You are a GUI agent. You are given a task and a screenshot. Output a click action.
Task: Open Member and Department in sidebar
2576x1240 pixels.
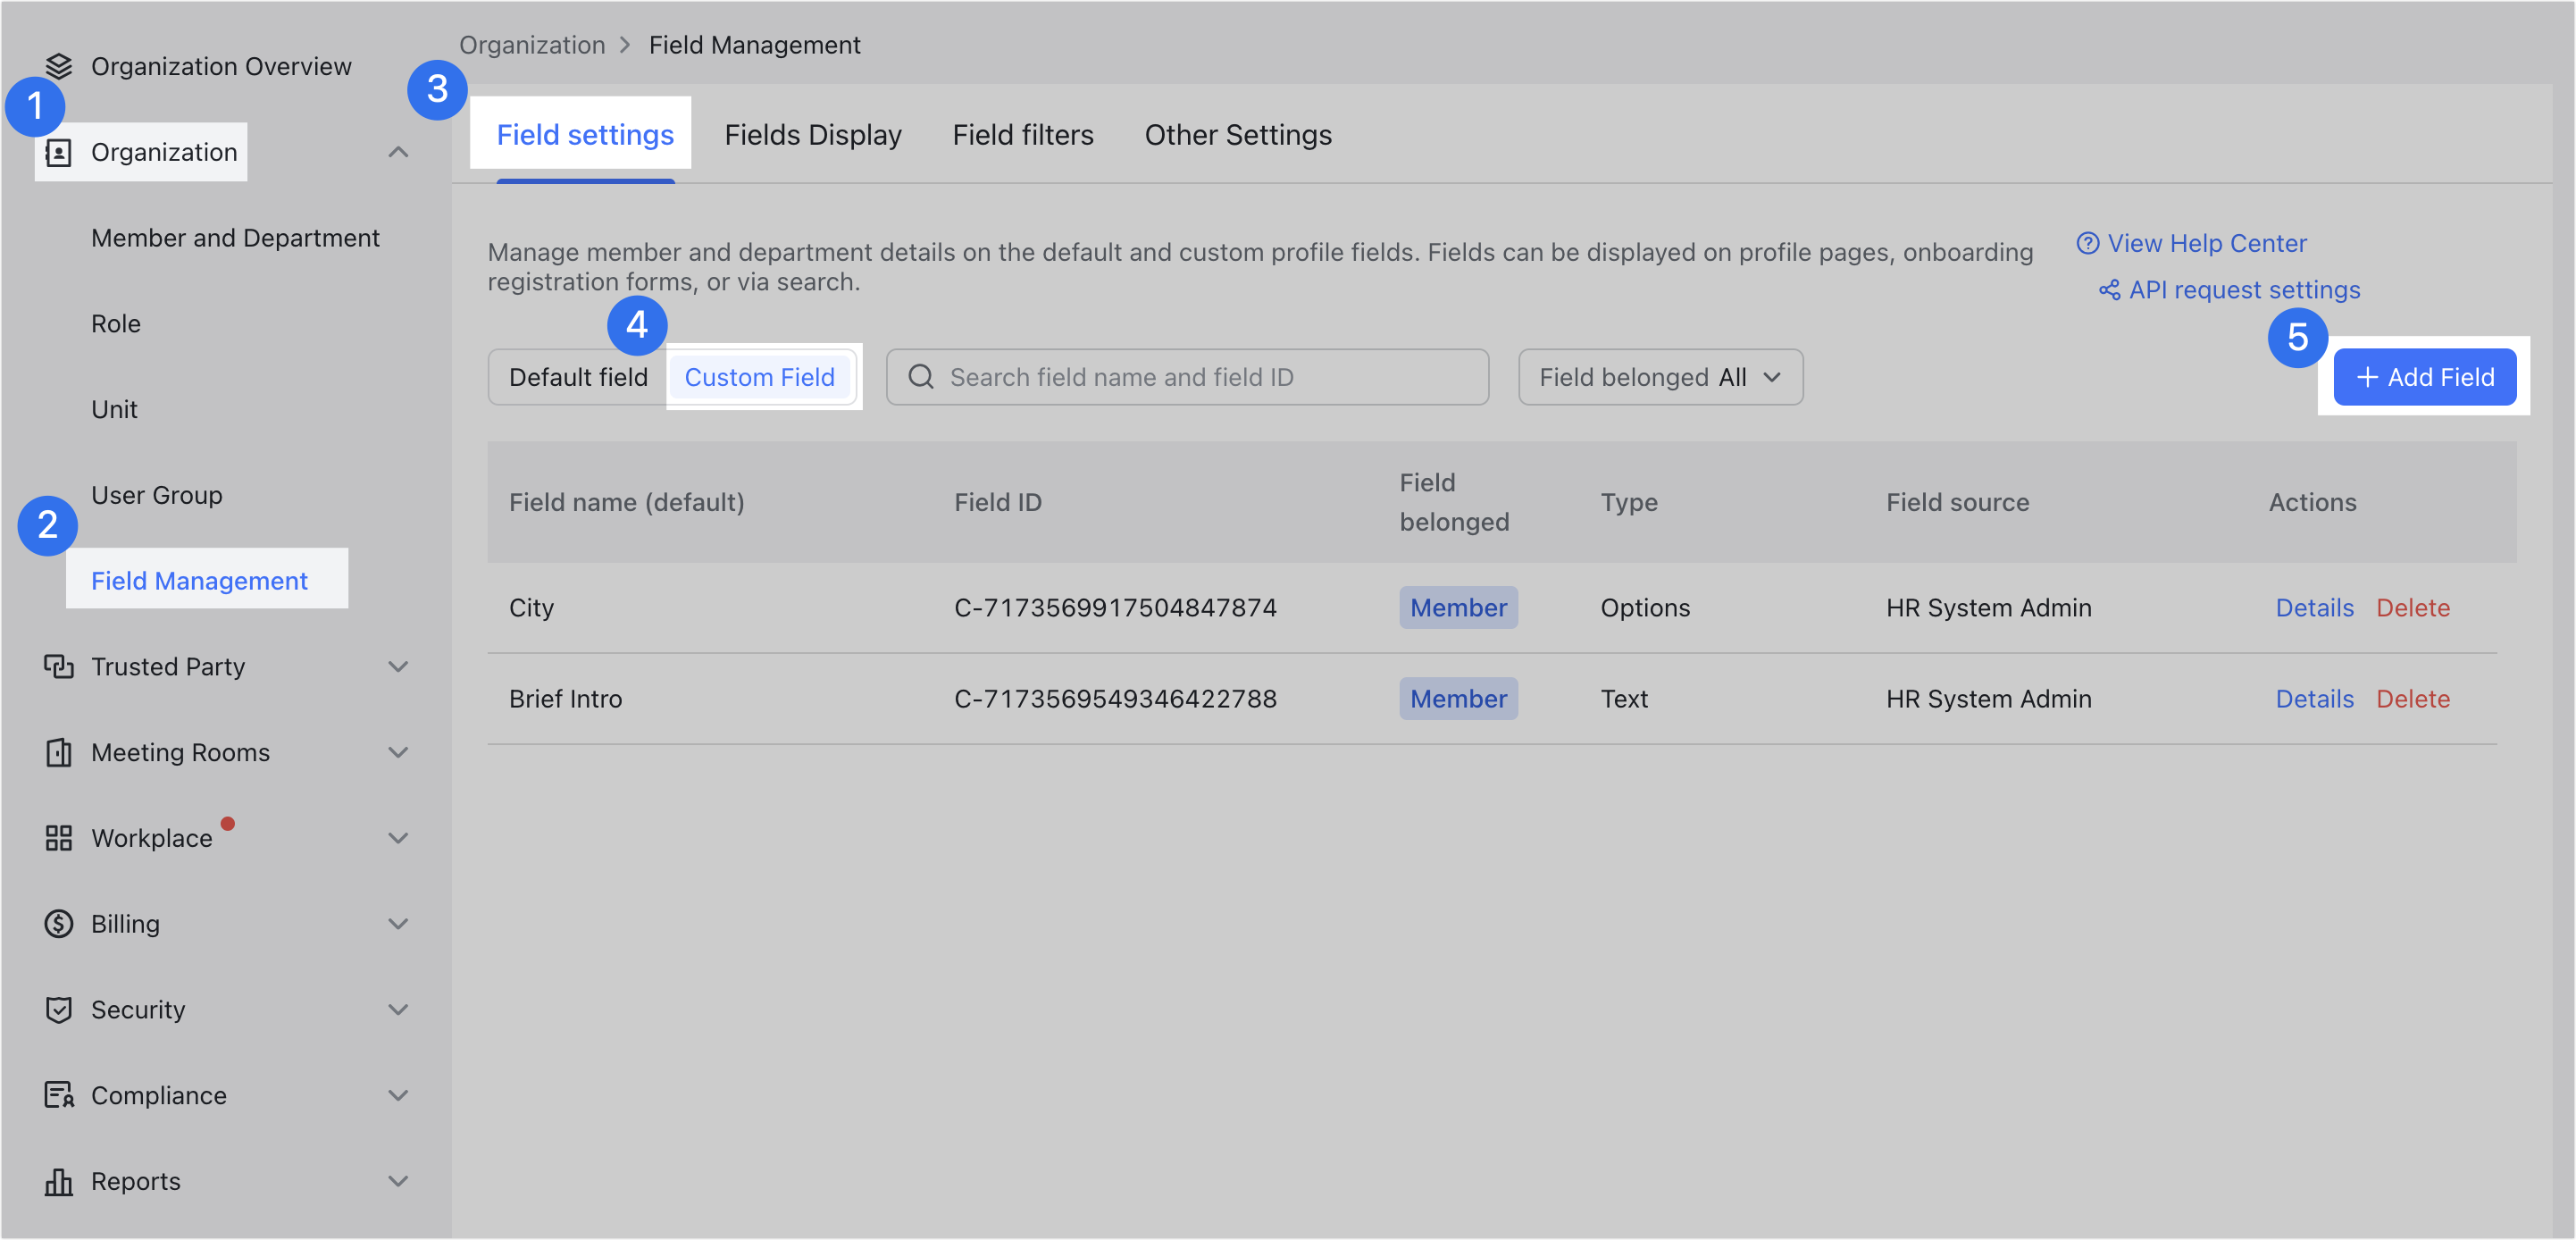click(x=235, y=238)
